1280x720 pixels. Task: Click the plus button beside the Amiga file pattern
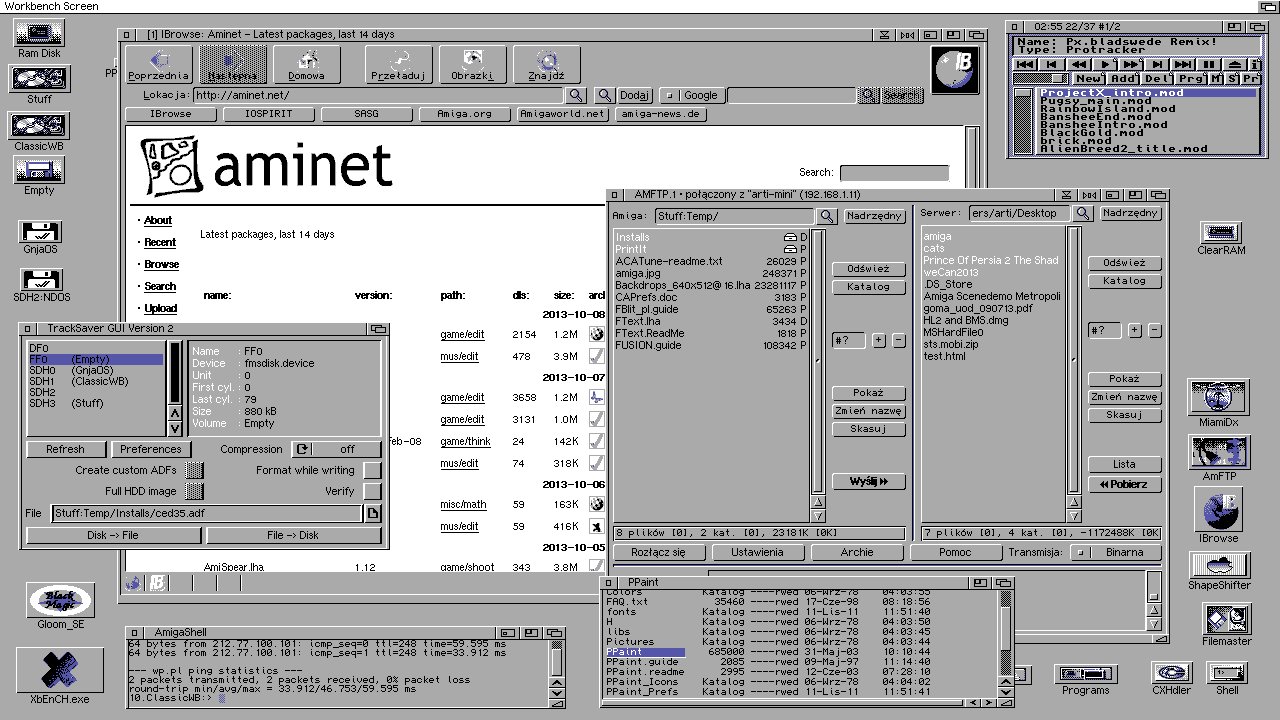(879, 341)
